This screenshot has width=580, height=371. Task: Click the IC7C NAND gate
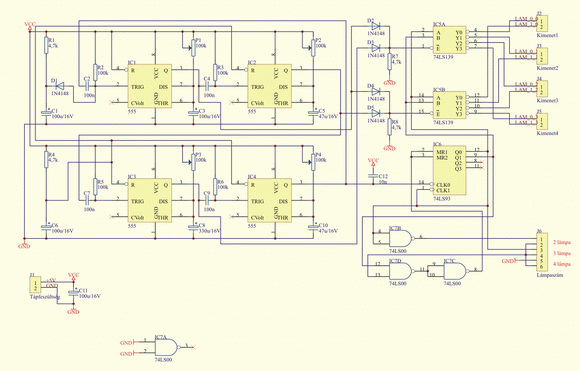[455, 271]
